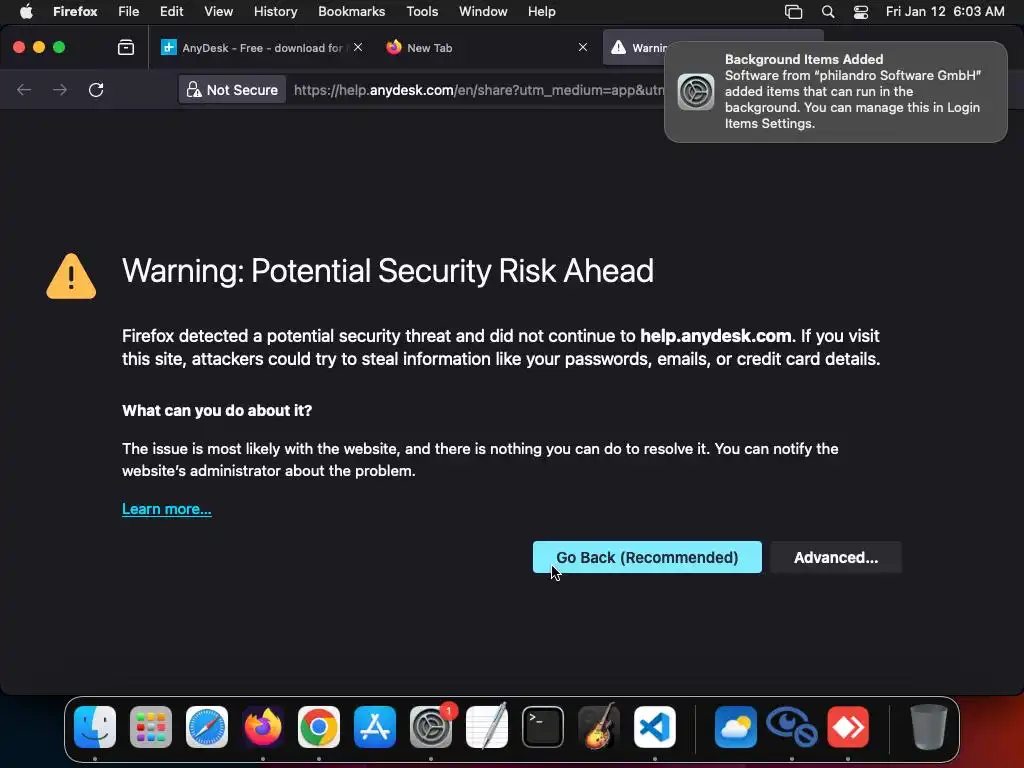Image resolution: width=1024 pixels, height=768 pixels.
Task: Open the Firefox app menu
Action: (75, 11)
